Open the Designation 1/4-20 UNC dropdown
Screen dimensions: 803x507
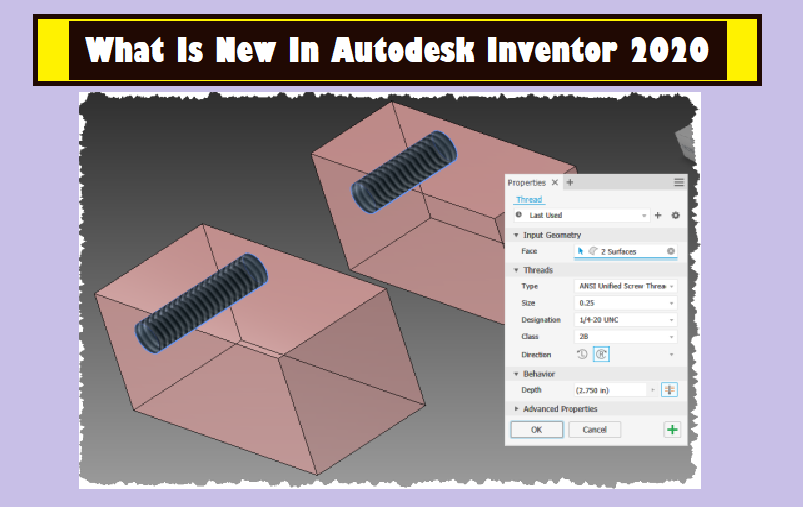(x=625, y=320)
